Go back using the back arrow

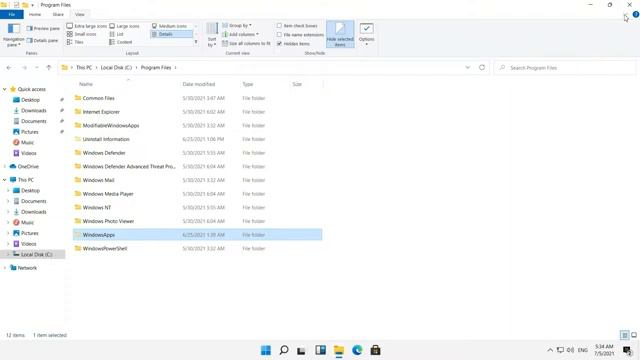(x=9, y=68)
